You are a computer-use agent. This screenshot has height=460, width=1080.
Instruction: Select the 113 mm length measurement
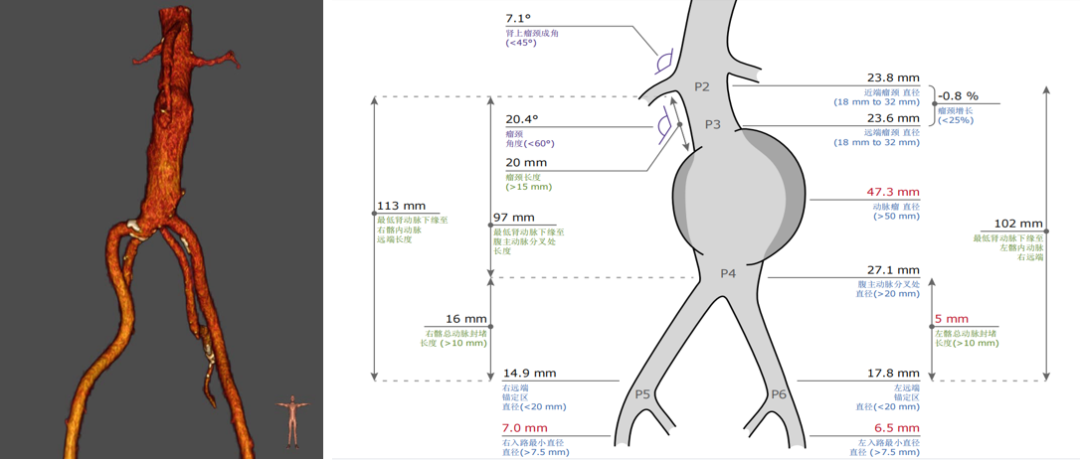[x=394, y=206]
